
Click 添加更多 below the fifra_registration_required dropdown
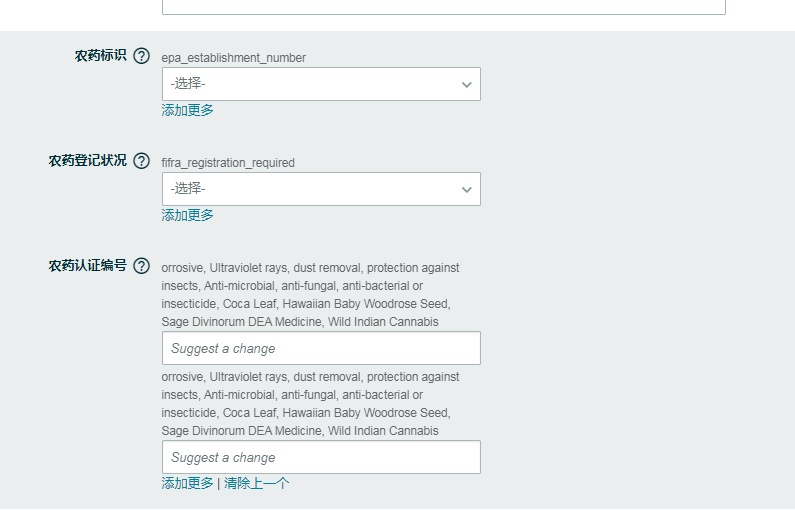coord(187,215)
